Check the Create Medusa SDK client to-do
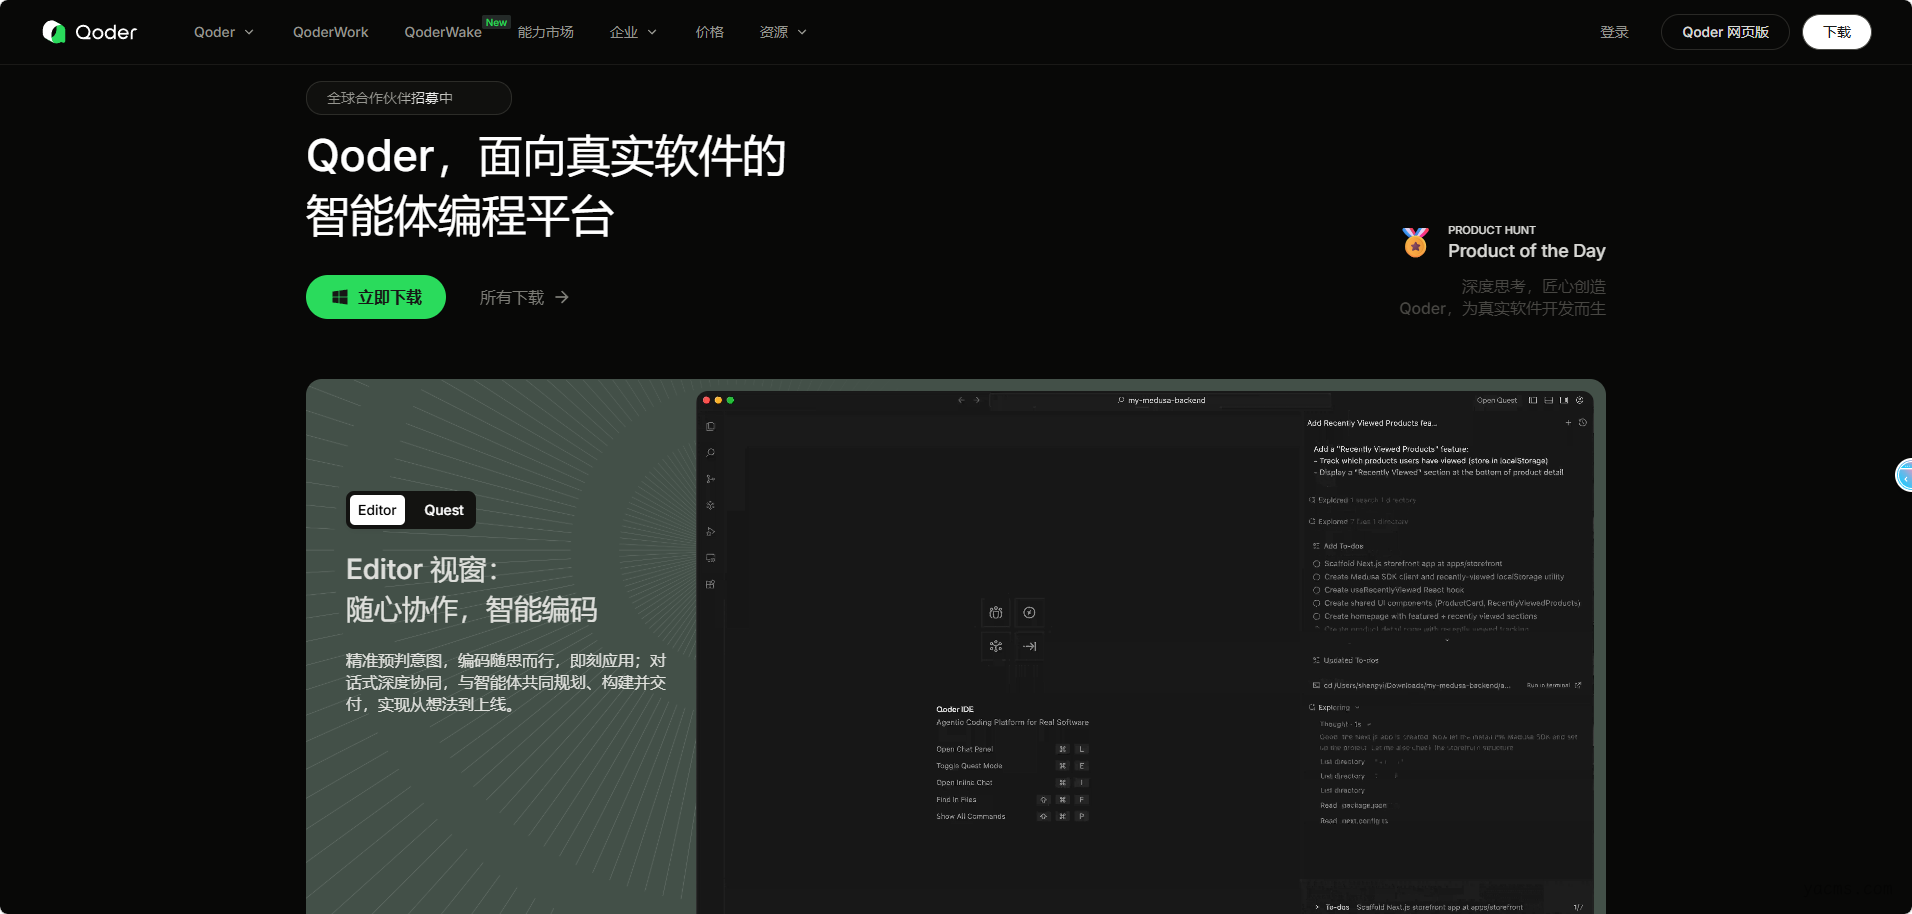The image size is (1912, 914). point(1316,577)
